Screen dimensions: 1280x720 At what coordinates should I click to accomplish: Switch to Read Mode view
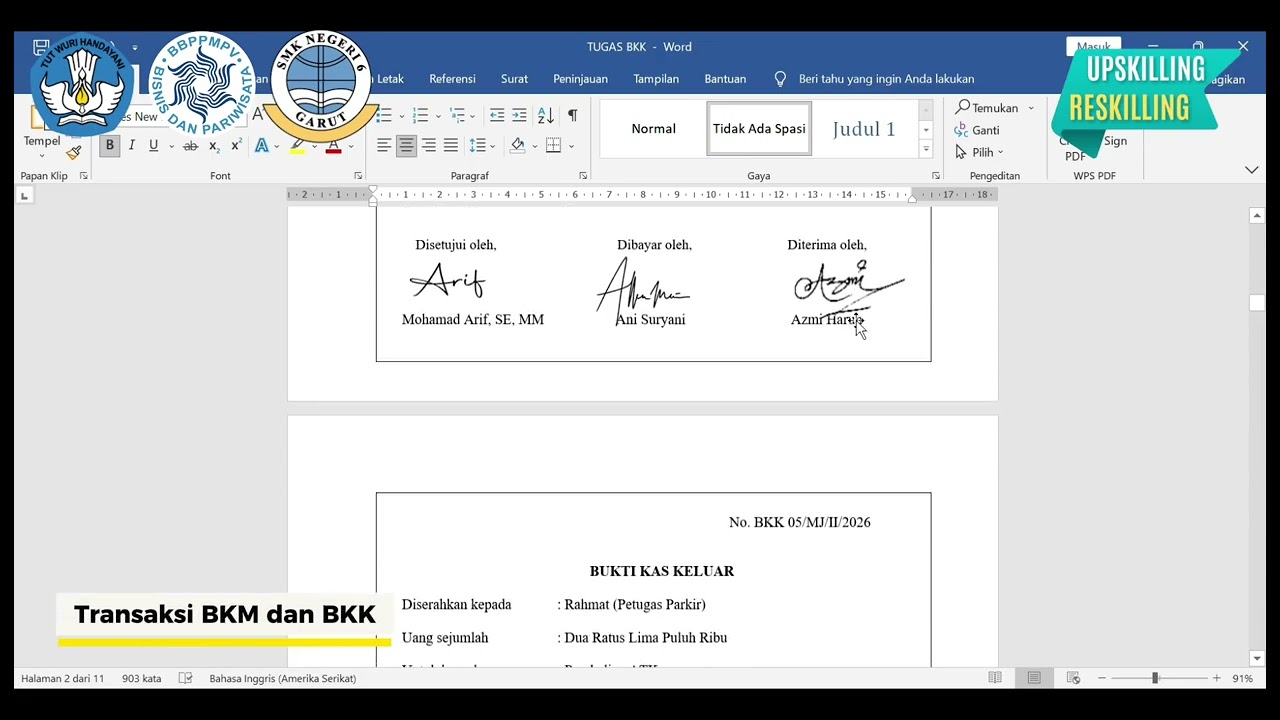tap(995, 678)
